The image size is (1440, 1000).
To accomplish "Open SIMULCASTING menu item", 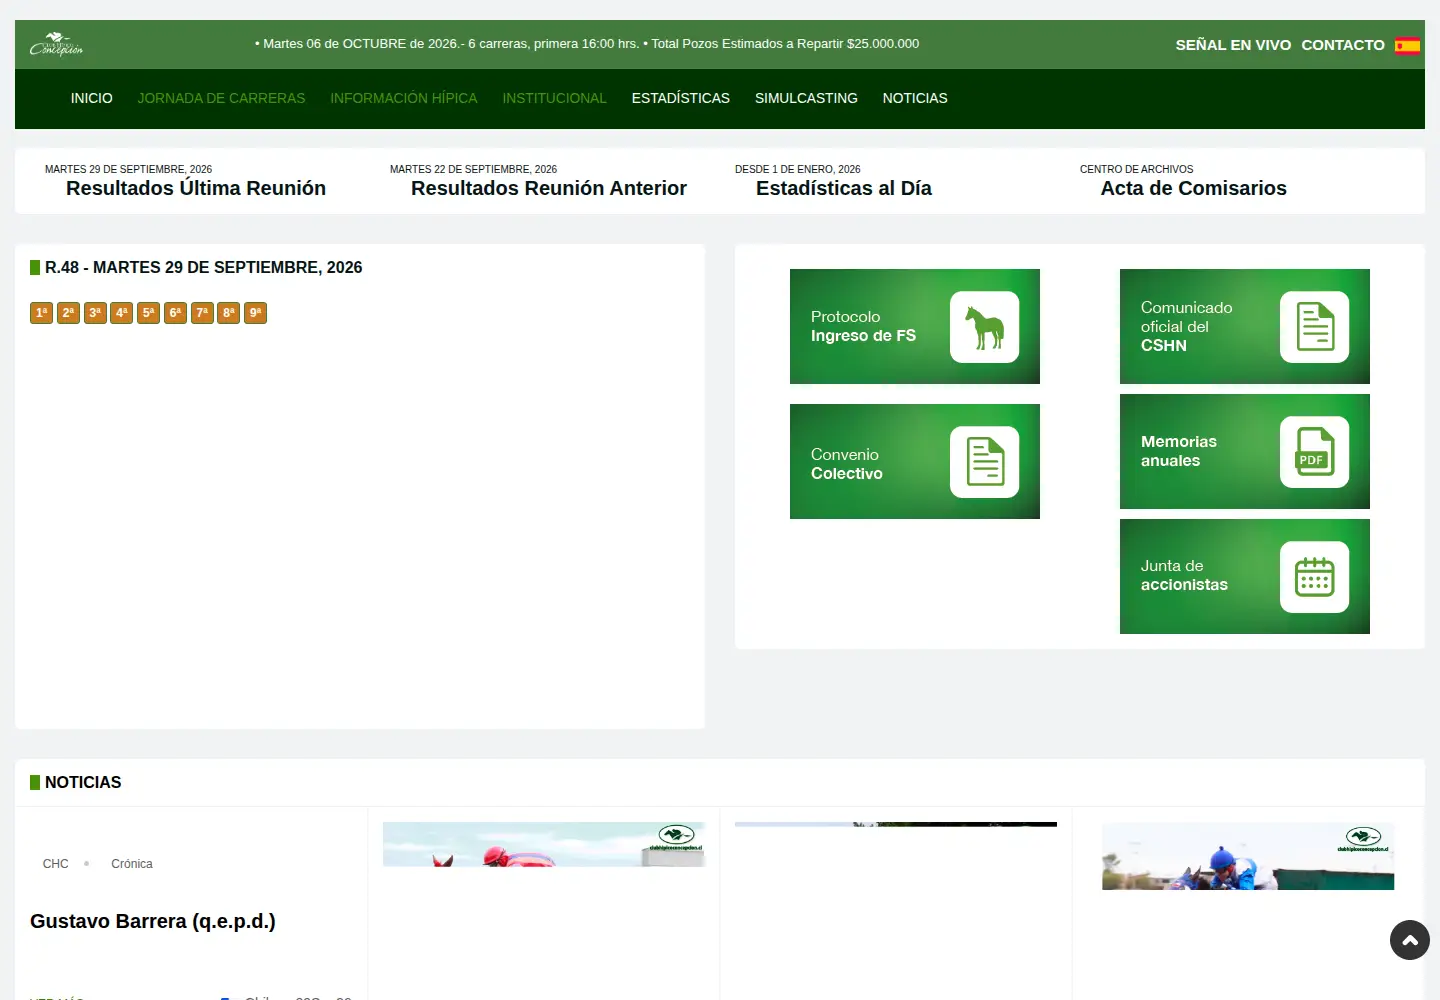I will point(806,98).
